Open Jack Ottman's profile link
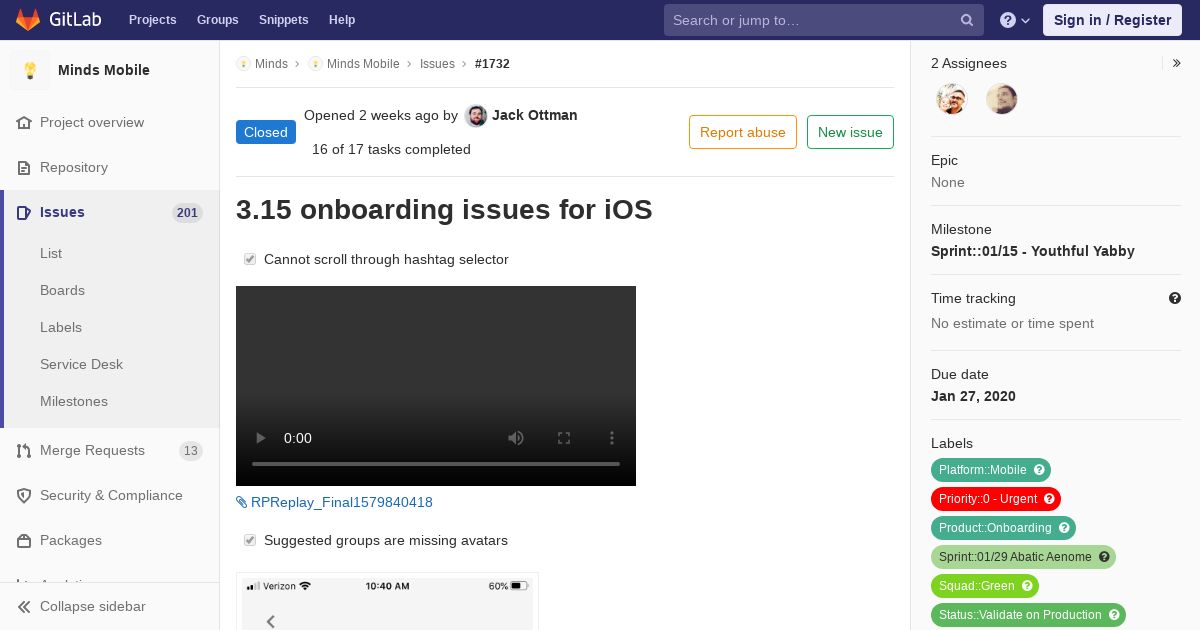The image size is (1200, 630). tap(535, 115)
